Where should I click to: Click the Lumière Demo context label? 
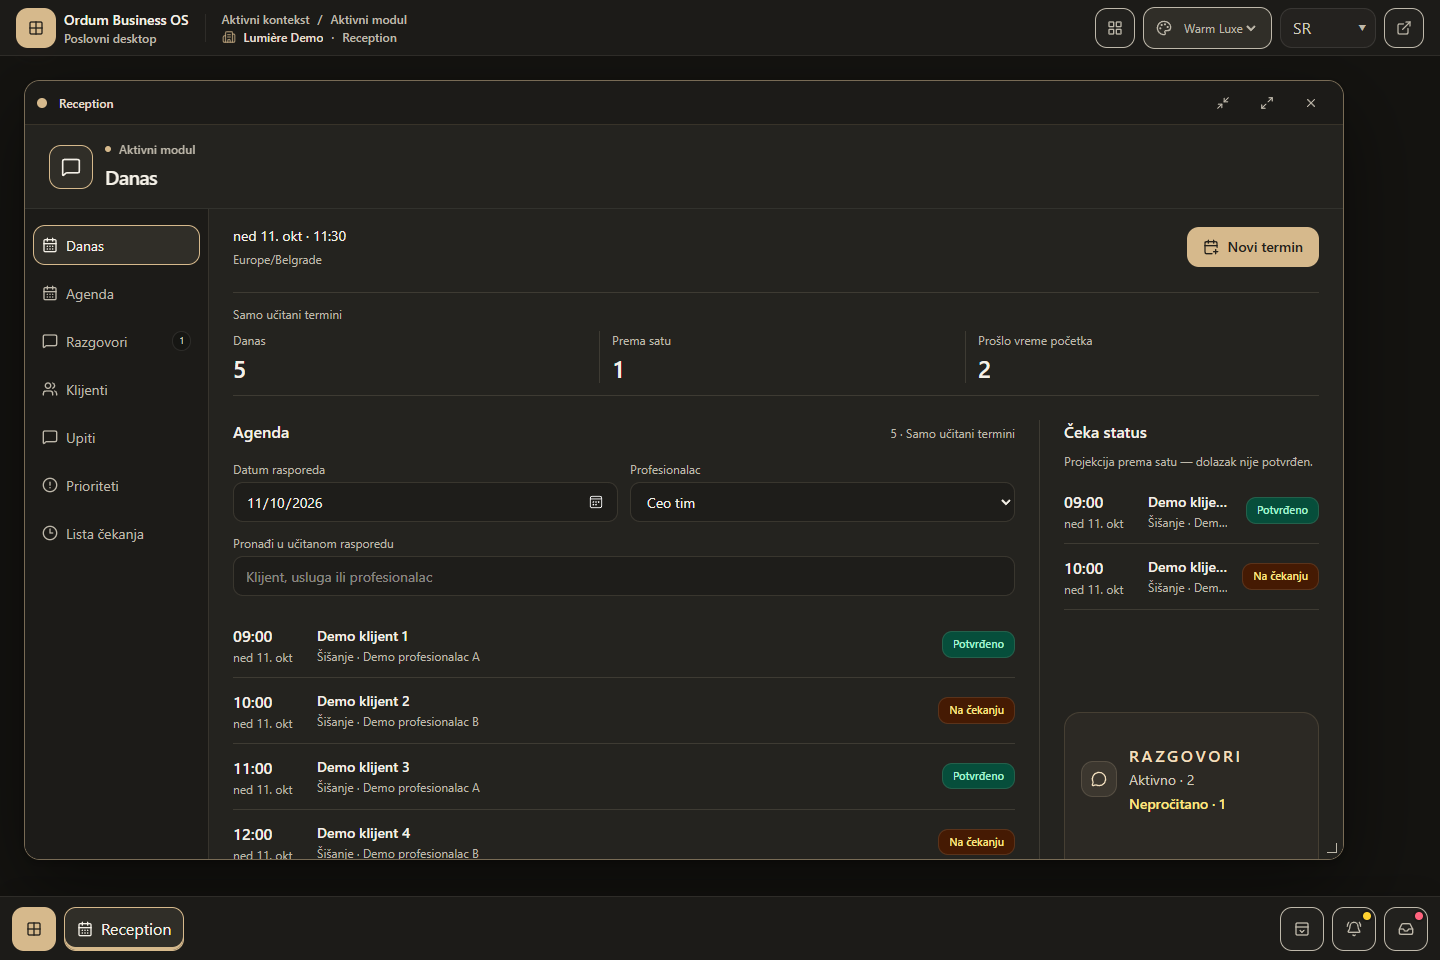[283, 38]
